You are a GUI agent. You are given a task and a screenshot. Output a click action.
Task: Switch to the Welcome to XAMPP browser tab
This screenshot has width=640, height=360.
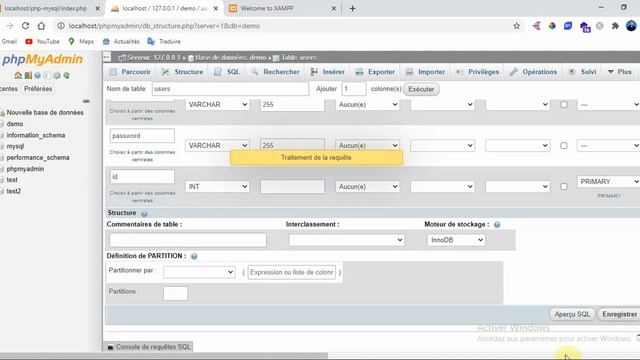pos(282,8)
